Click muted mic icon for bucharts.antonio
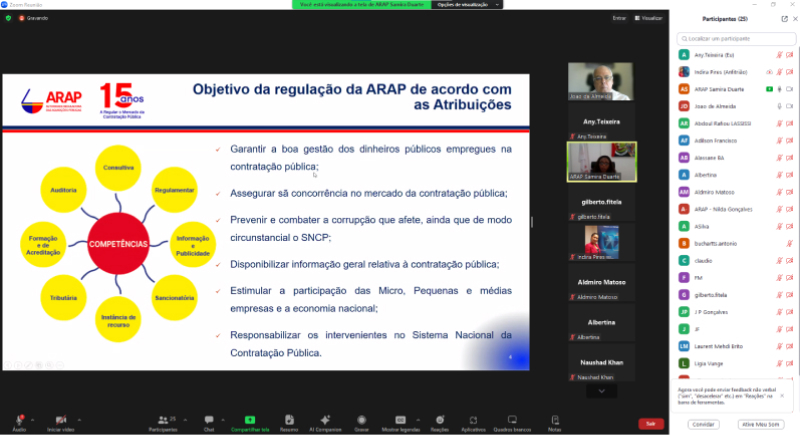 (789, 244)
